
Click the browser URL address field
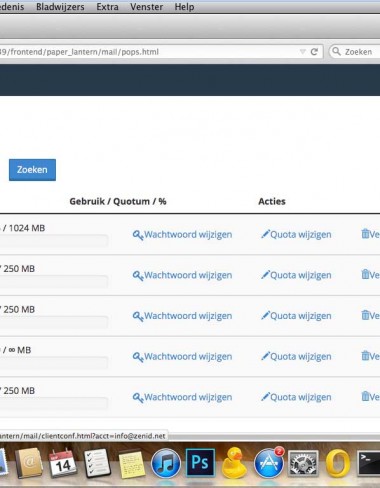point(161,52)
